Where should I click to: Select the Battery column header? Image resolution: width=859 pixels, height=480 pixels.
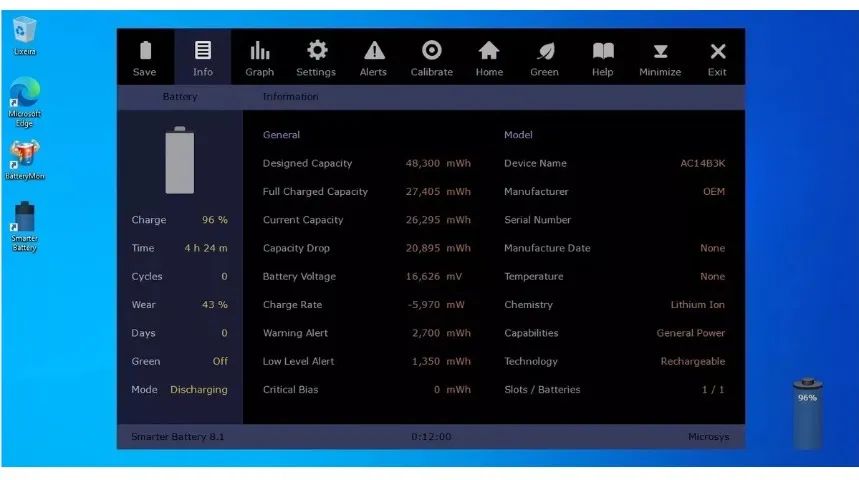click(180, 97)
